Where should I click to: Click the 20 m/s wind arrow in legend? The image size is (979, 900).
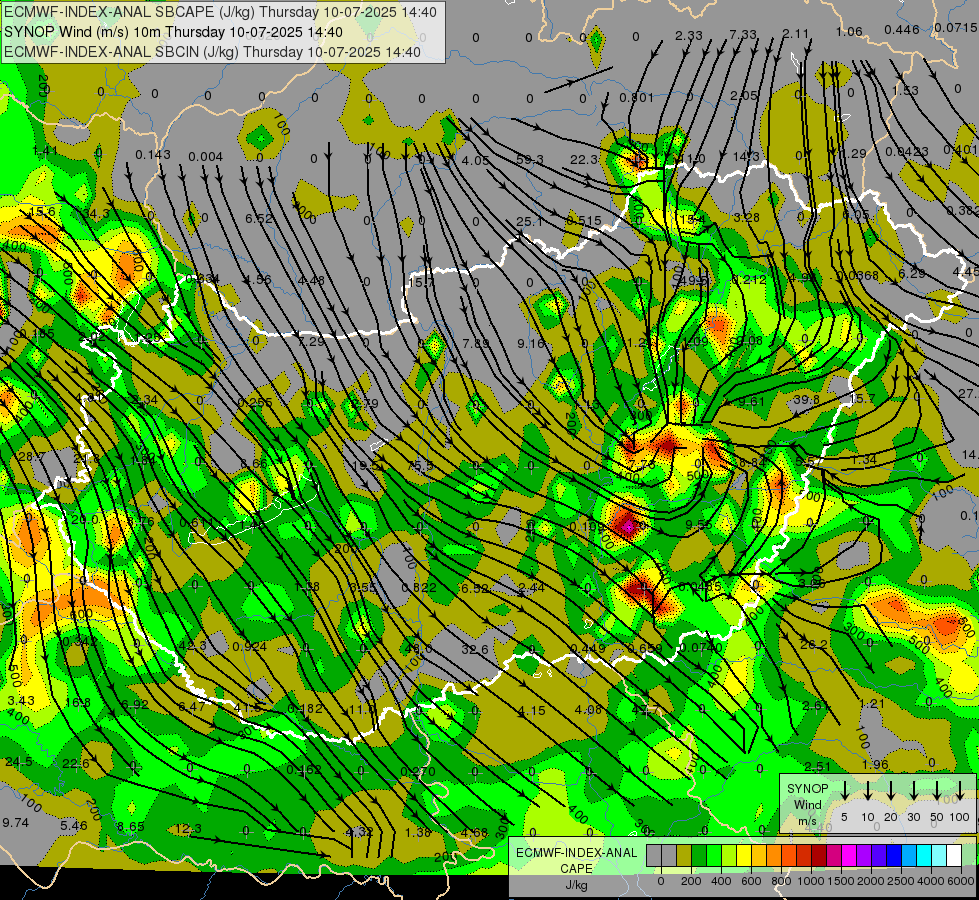click(891, 790)
